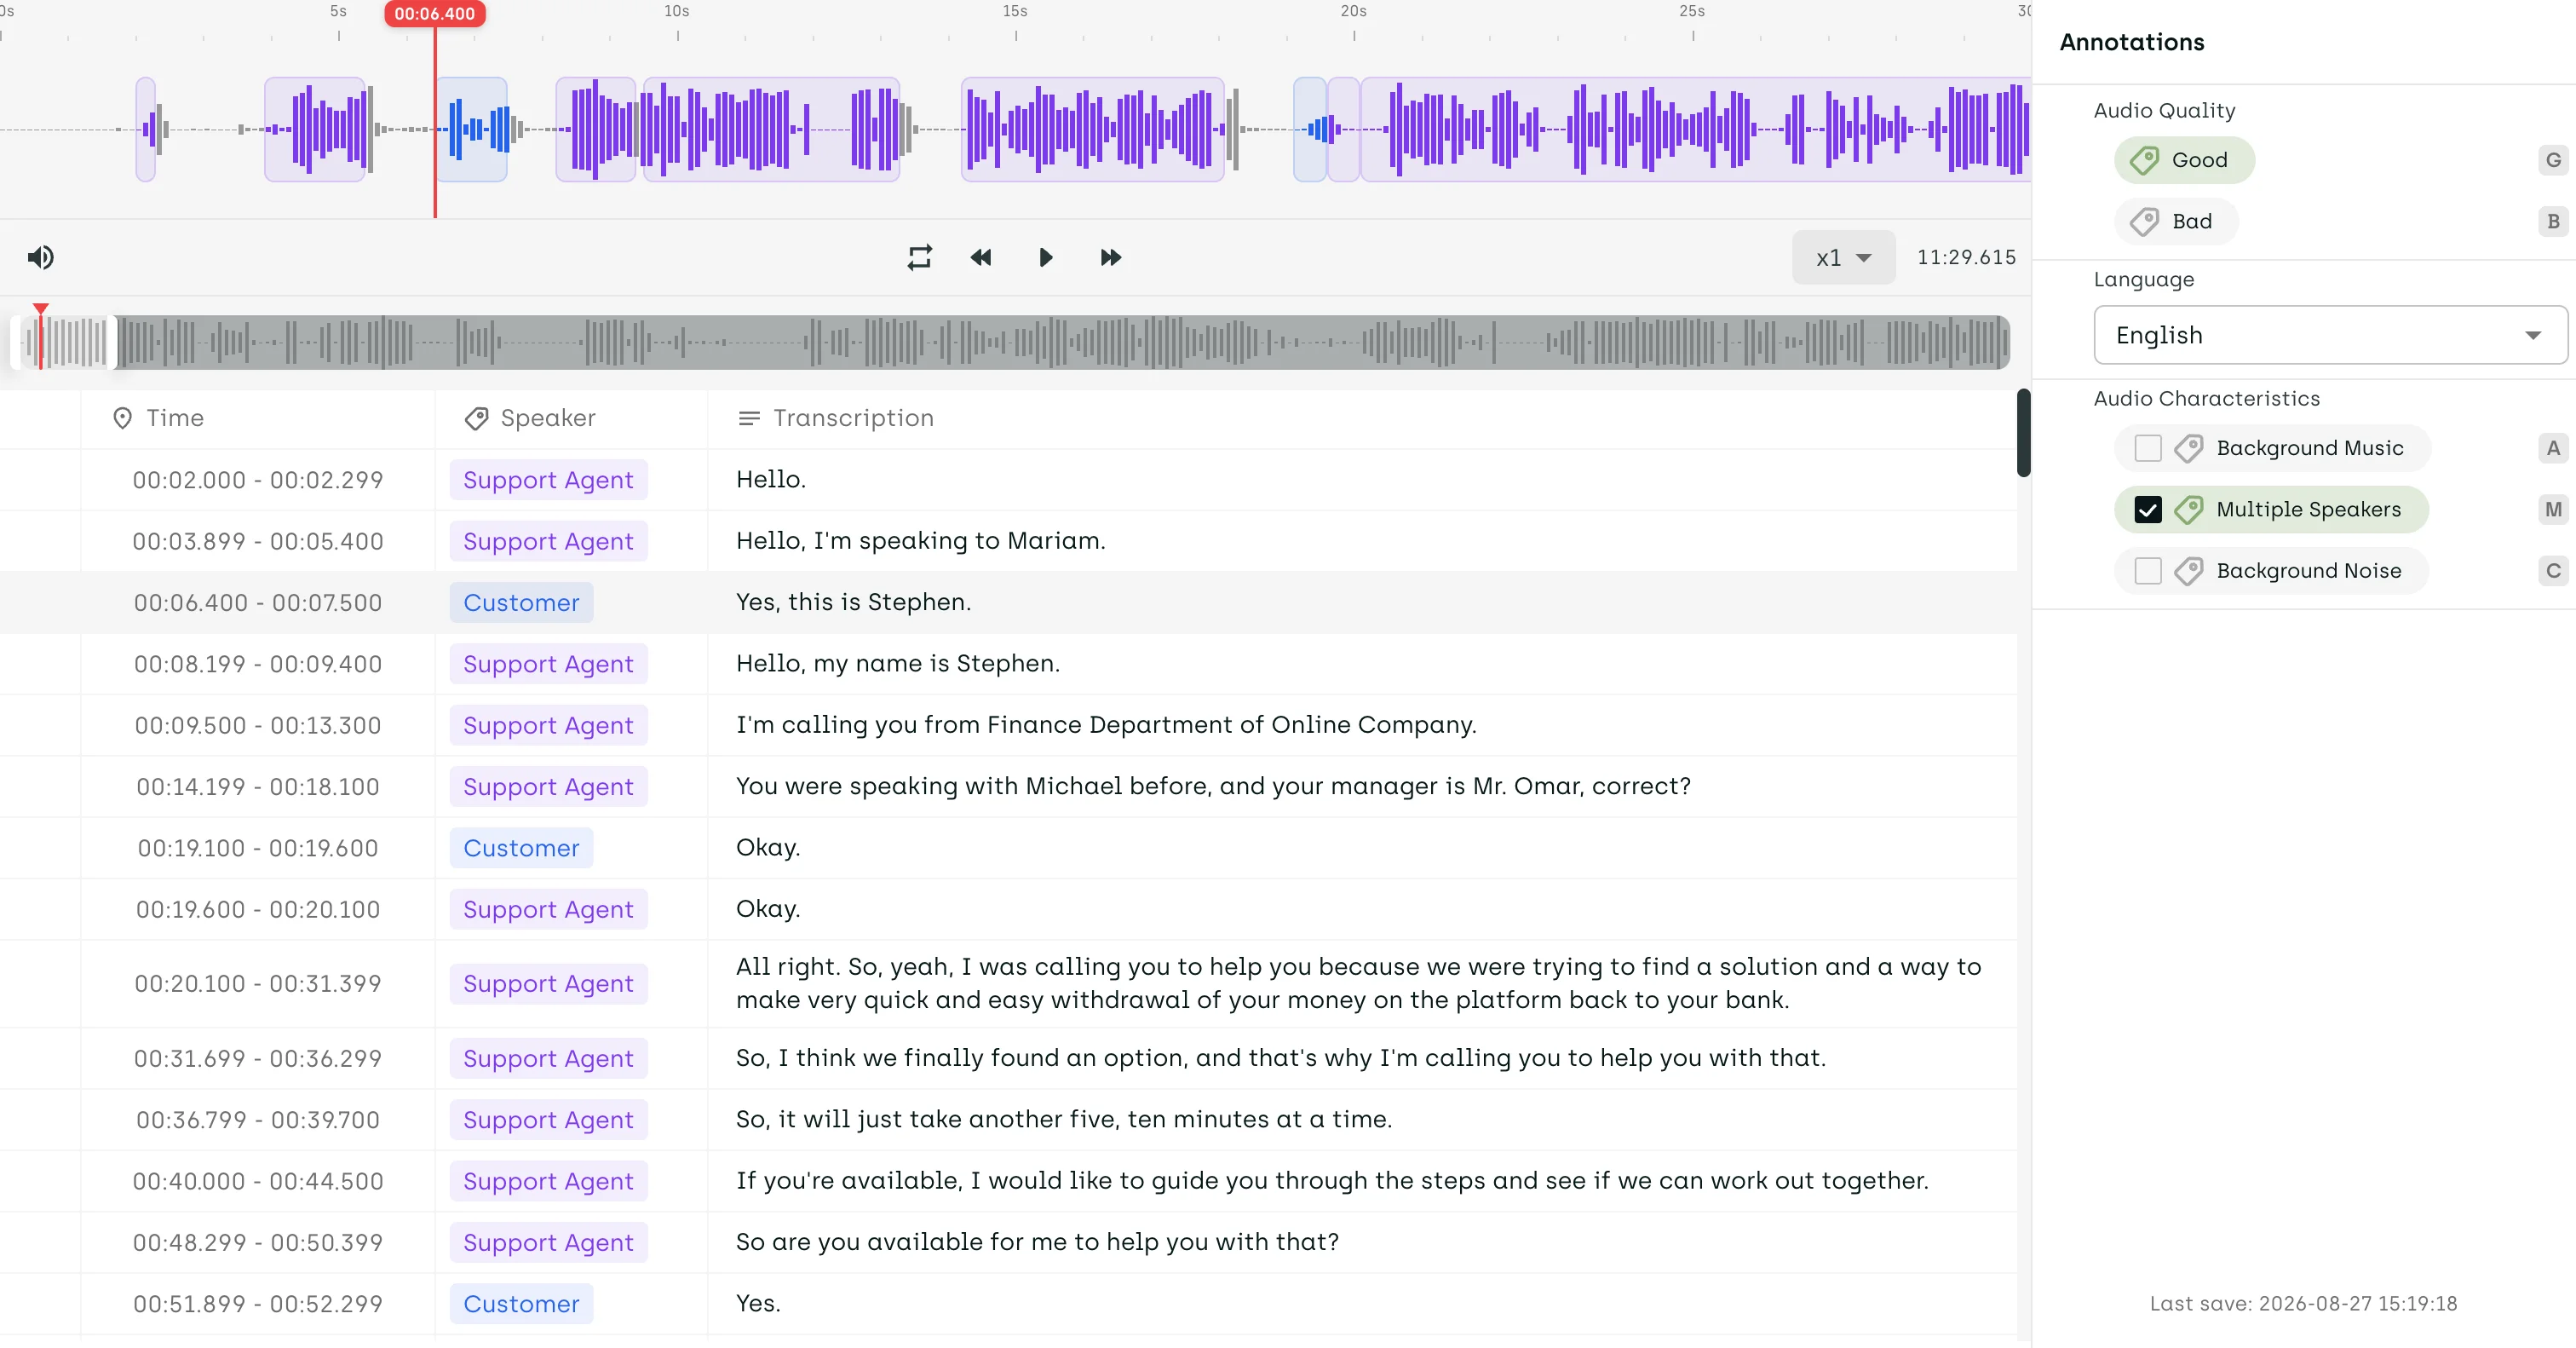Screen dimensions: 2576x1348
Task: Click the 'All right. So, yeah' transcription
Action: (x=1358, y=983)
